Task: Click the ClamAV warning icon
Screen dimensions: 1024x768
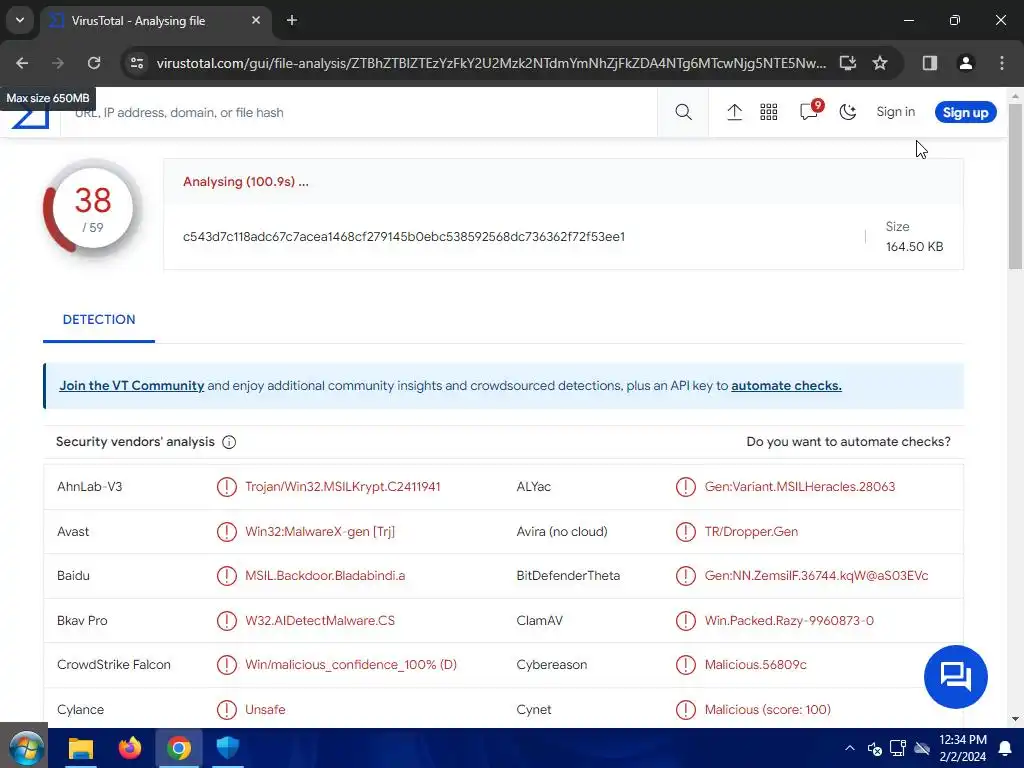Action: 686,620
